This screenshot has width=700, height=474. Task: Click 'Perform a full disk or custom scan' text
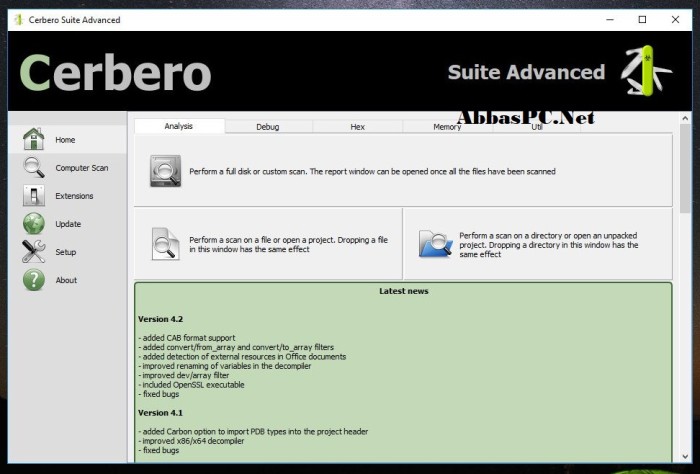tap(372, 171)
